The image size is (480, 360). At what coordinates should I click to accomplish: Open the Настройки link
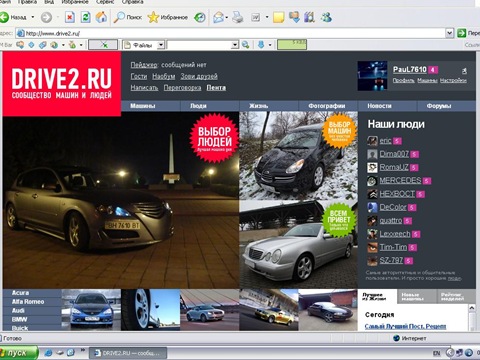[453, 80]
